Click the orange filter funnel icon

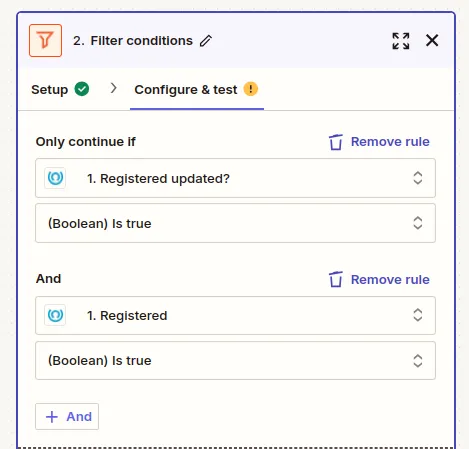click(45, 41)
